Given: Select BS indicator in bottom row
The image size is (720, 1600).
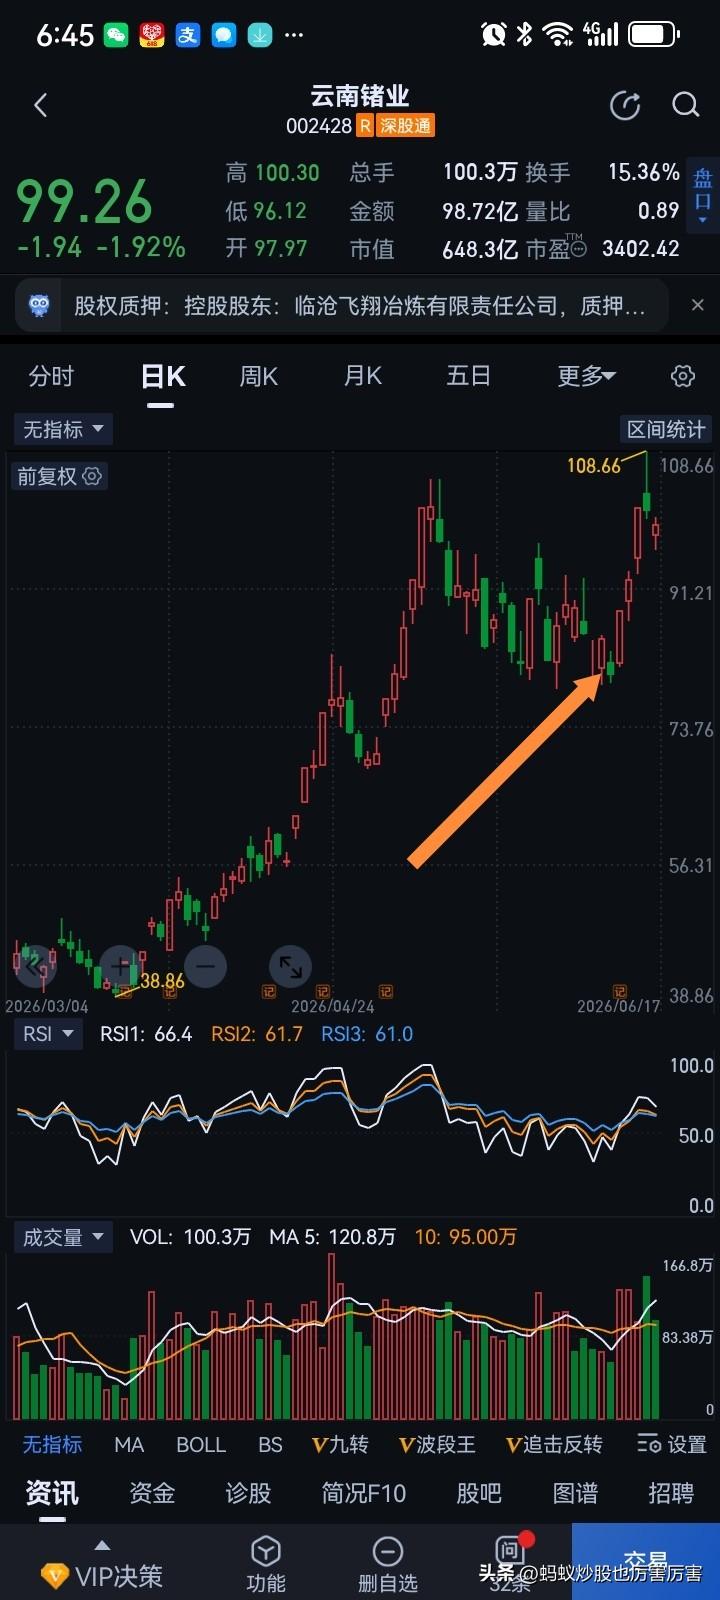Looking at the screenshot, I should pyautogui.click(x=270, y=1444).
